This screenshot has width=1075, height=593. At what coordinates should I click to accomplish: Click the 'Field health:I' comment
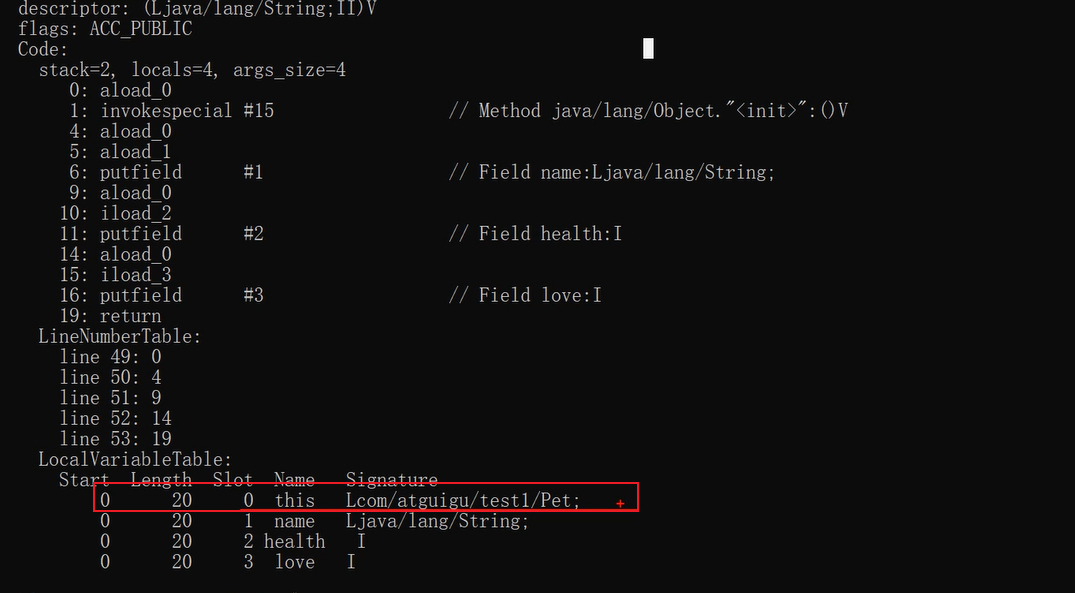pyautogui.click(x=550, y=234)
